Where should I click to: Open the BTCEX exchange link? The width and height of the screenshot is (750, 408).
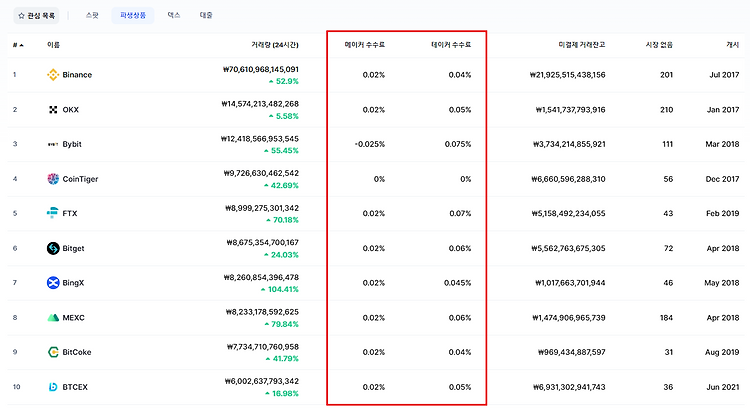75,387
